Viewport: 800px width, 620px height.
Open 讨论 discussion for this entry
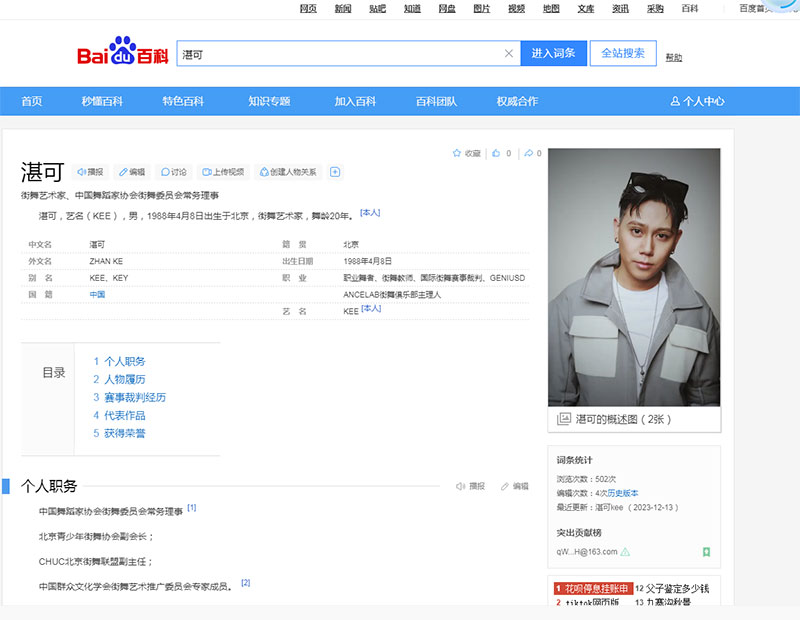click(172, 172)
